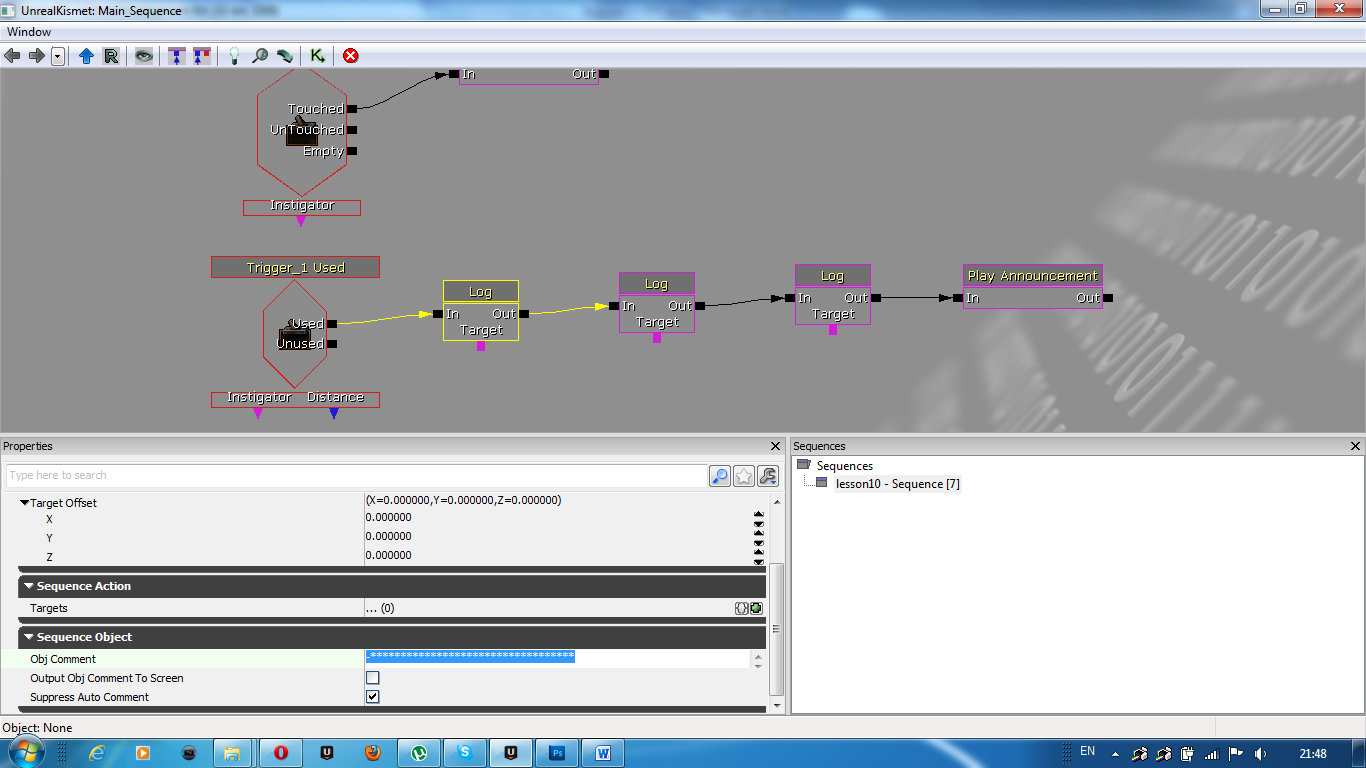This screenshot has width=1366, height=768.
Task: Enable Output Obj Comment To Screen checkbox
Action: (373, 678)
